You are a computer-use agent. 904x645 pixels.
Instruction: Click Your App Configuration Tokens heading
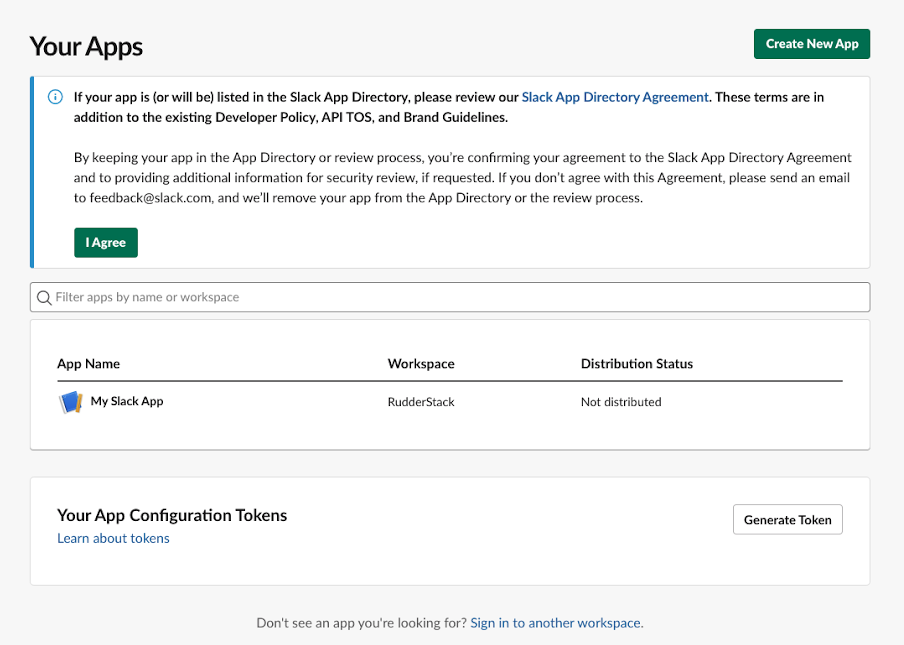(x=172, y=515)
